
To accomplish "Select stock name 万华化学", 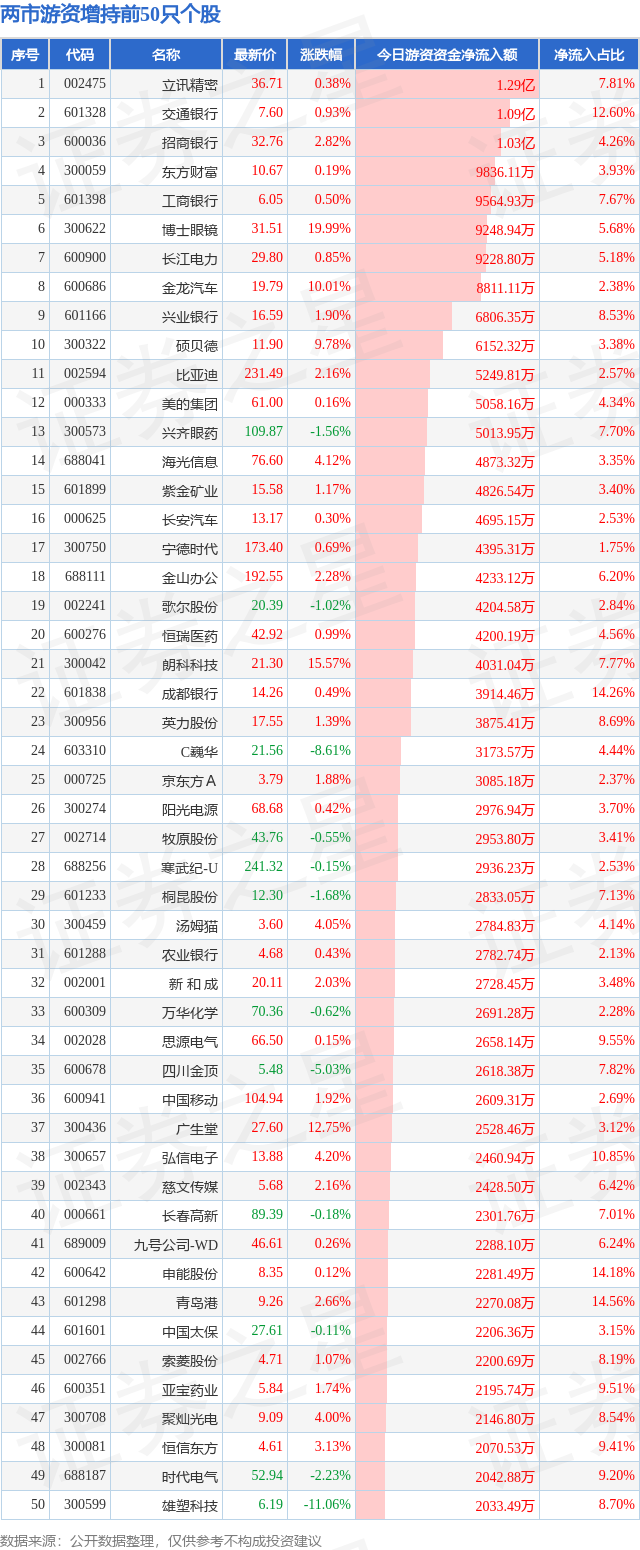I will pyautogui.click(x=190, y=1012).
